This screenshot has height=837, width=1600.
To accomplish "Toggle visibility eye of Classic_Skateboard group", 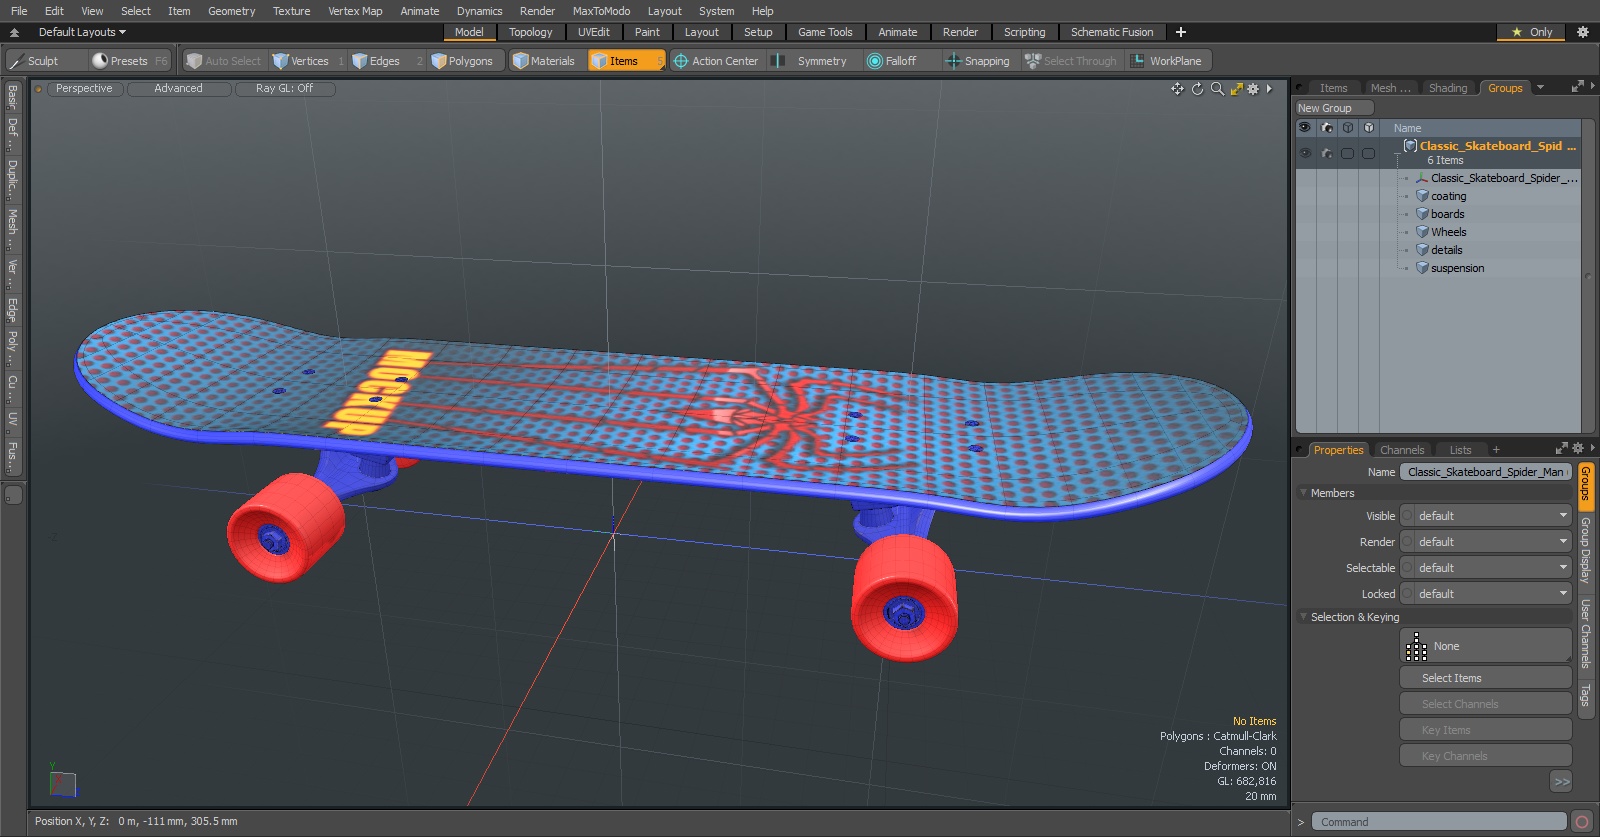I will [x=1305, y=153].
